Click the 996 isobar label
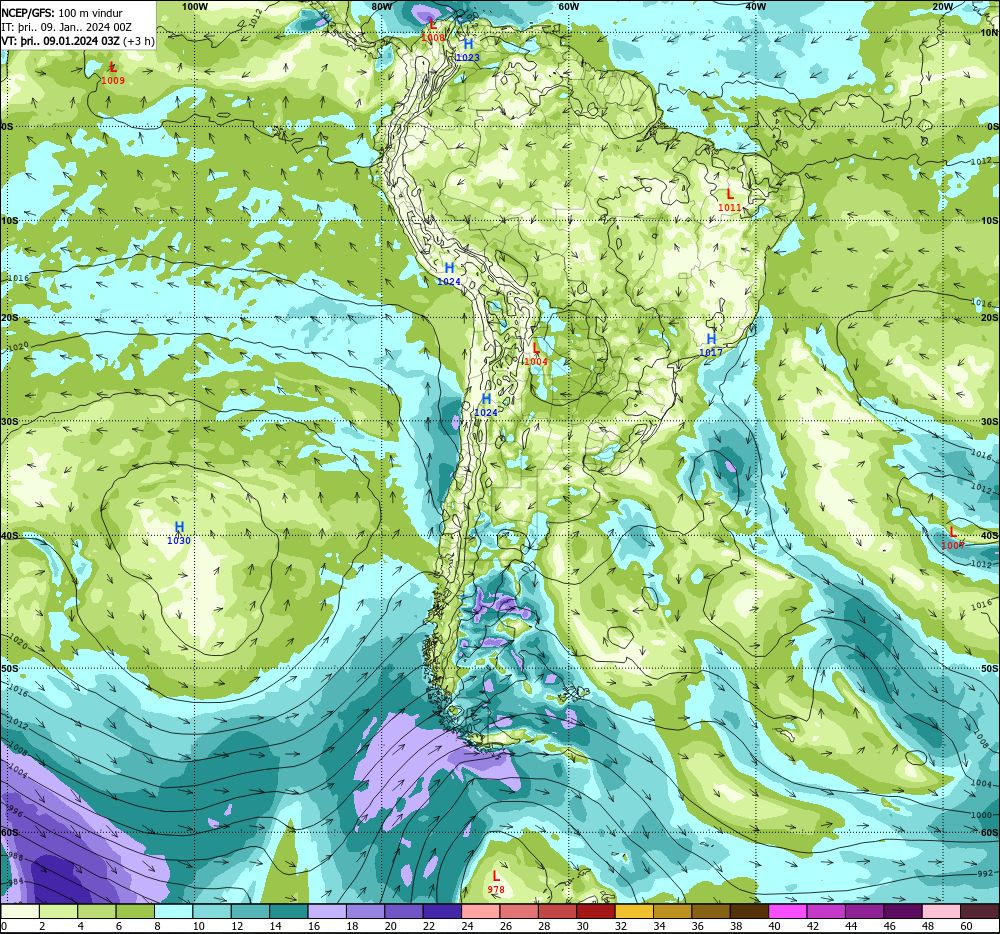 coord(14,812)
